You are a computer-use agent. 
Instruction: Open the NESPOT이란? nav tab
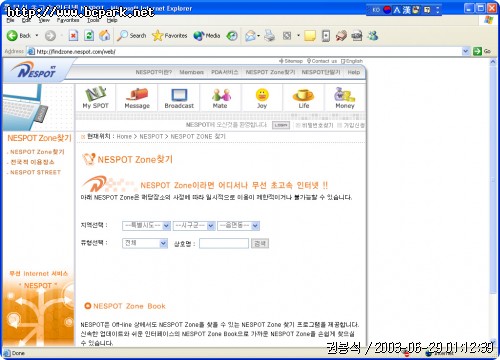click(x=154, y=72)
